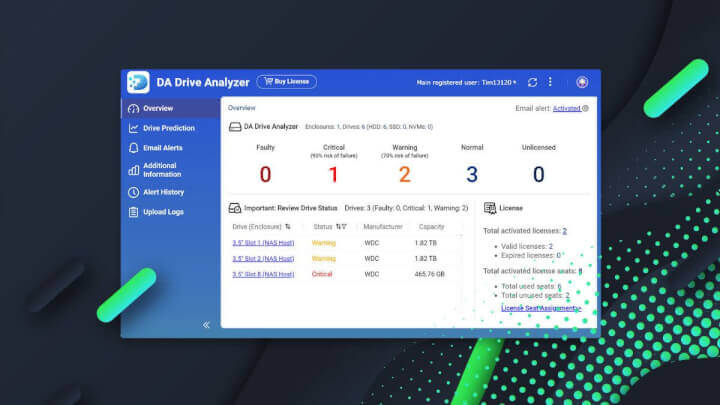The height and width of the screenshot is (405, 720).
Task: Click the Enclosures and drives summary text
Action: click(369, 127)
